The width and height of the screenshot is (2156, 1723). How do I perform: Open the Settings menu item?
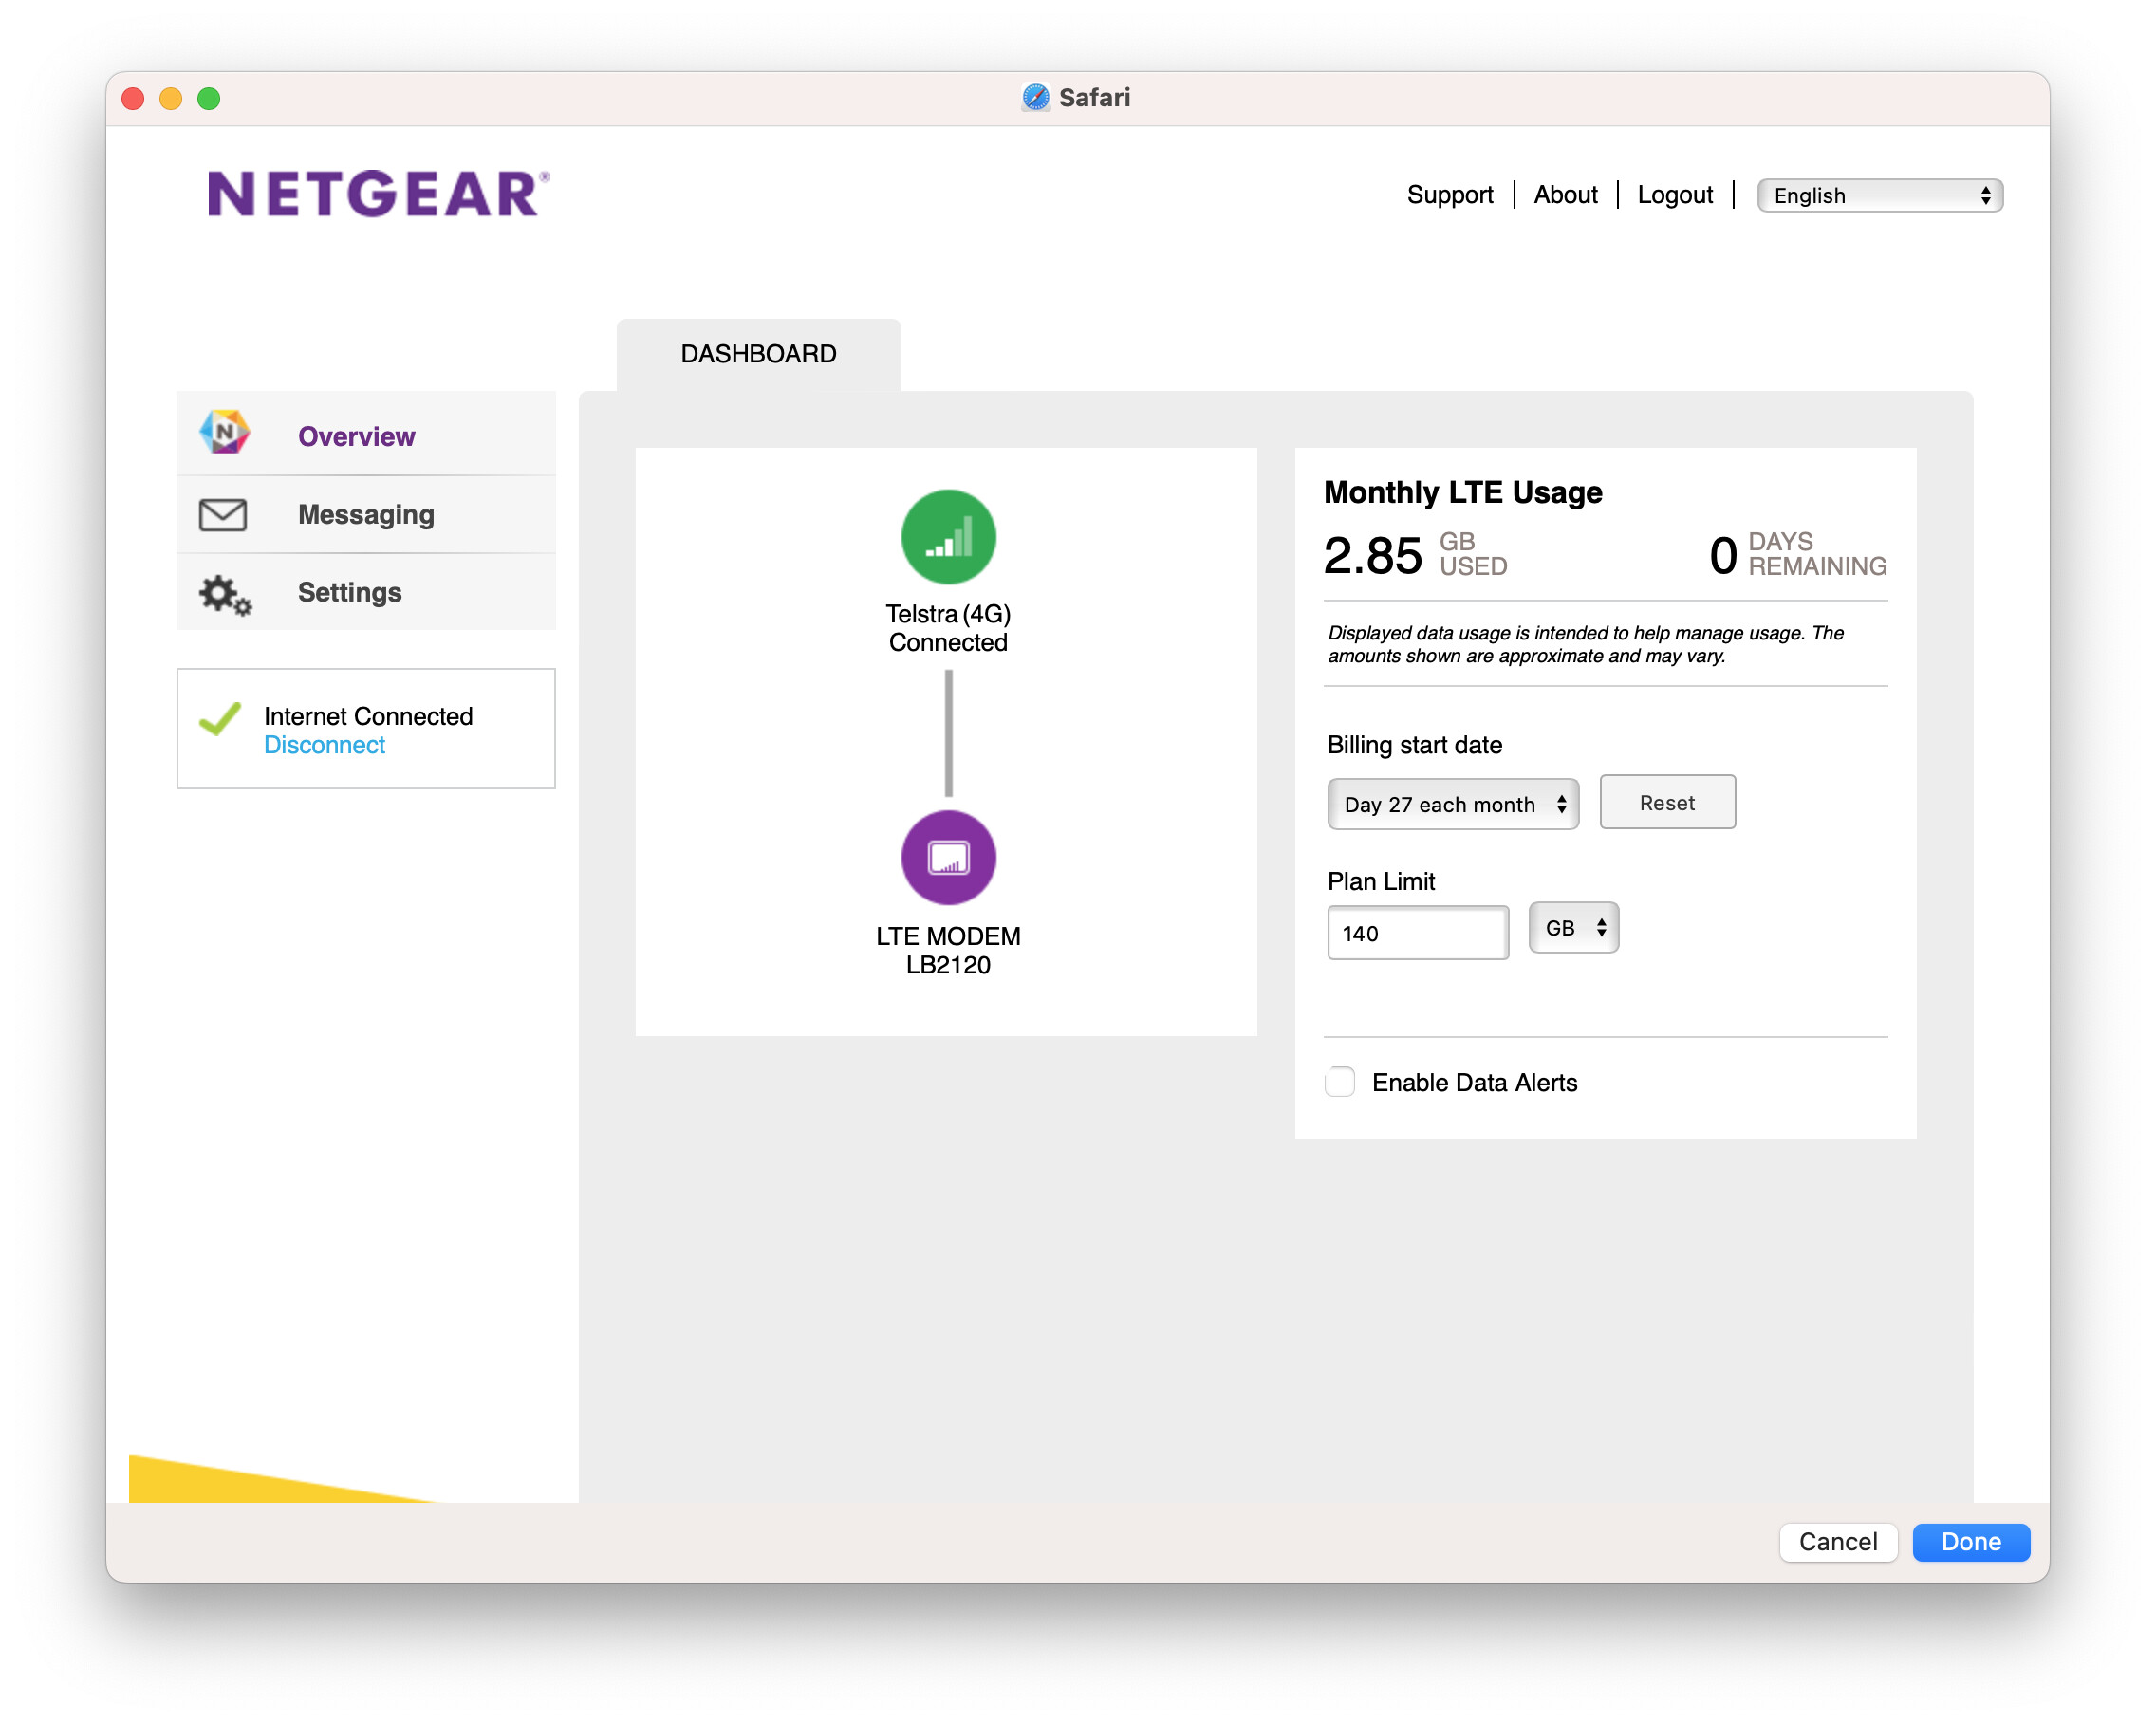click(366, 592)
